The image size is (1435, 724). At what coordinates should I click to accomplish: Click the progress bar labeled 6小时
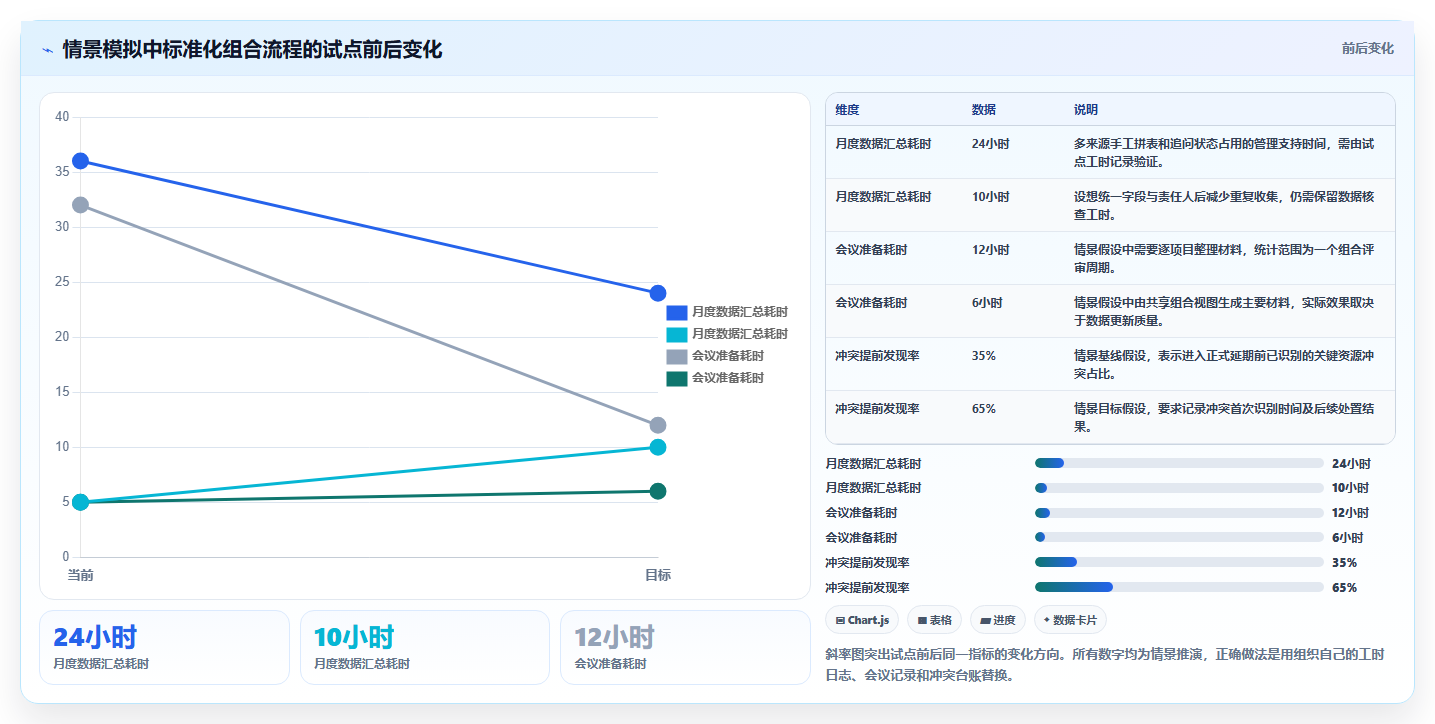coord(1179,537)
